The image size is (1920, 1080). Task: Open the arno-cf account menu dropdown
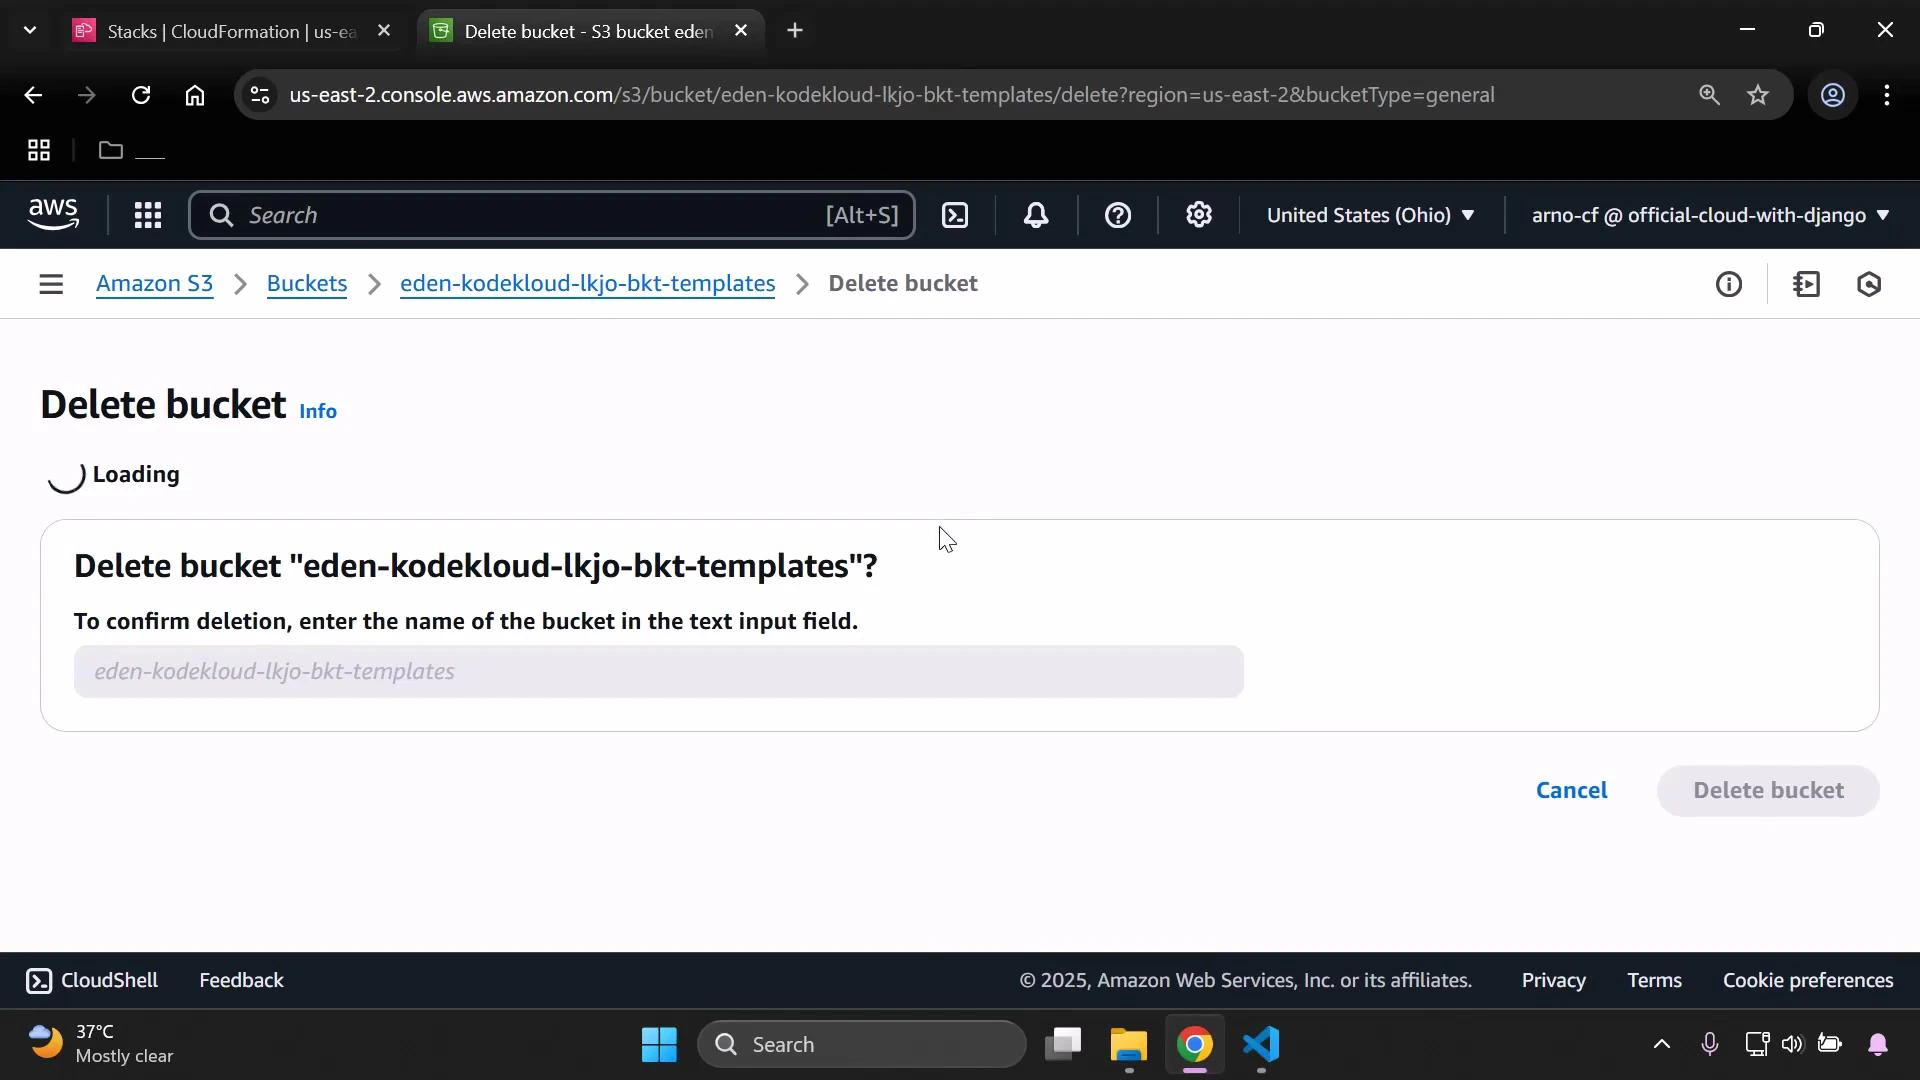click(x=1707, y=215)
